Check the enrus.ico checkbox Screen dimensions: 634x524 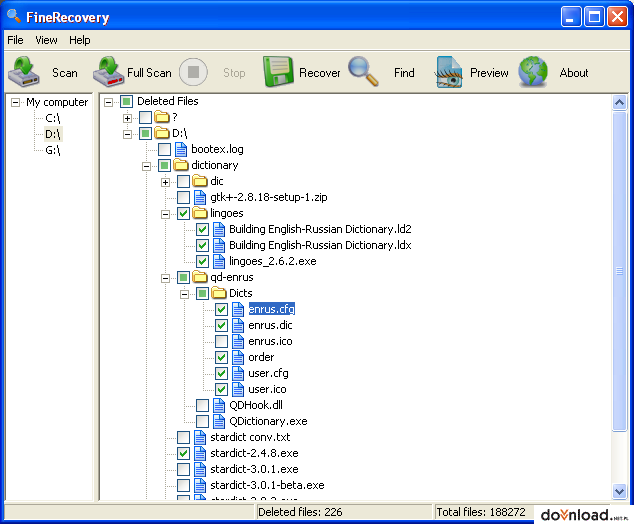tap(221, 341)
